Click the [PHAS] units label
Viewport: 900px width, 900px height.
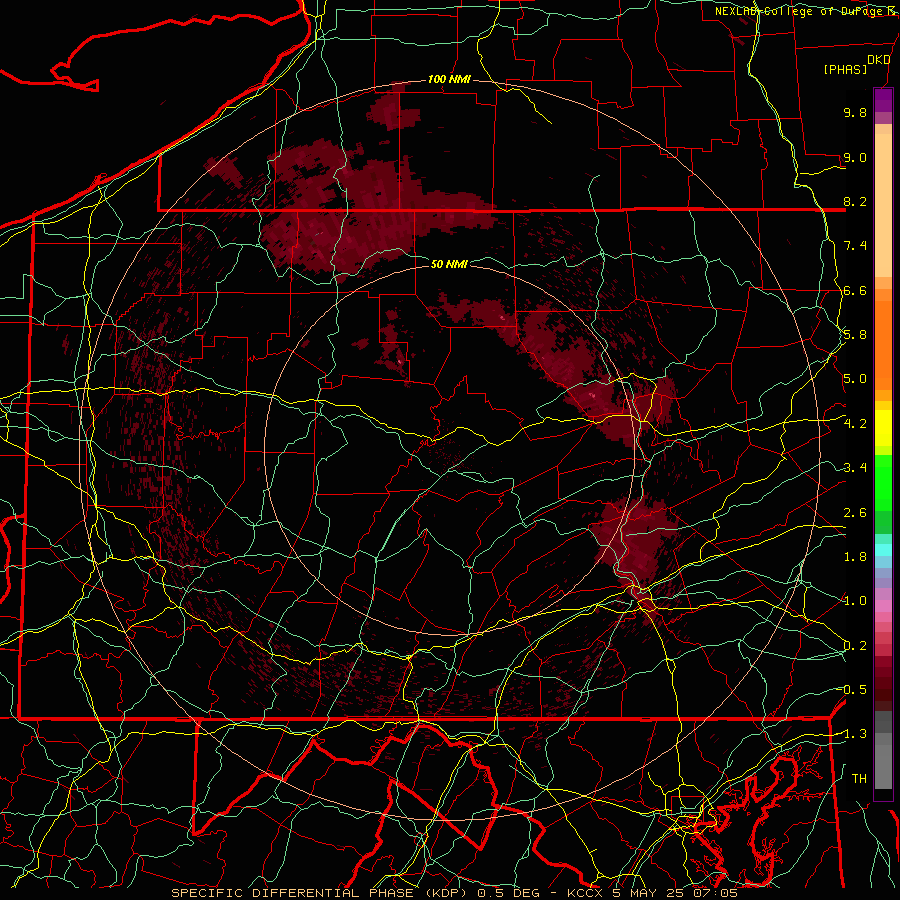[845, 69]
